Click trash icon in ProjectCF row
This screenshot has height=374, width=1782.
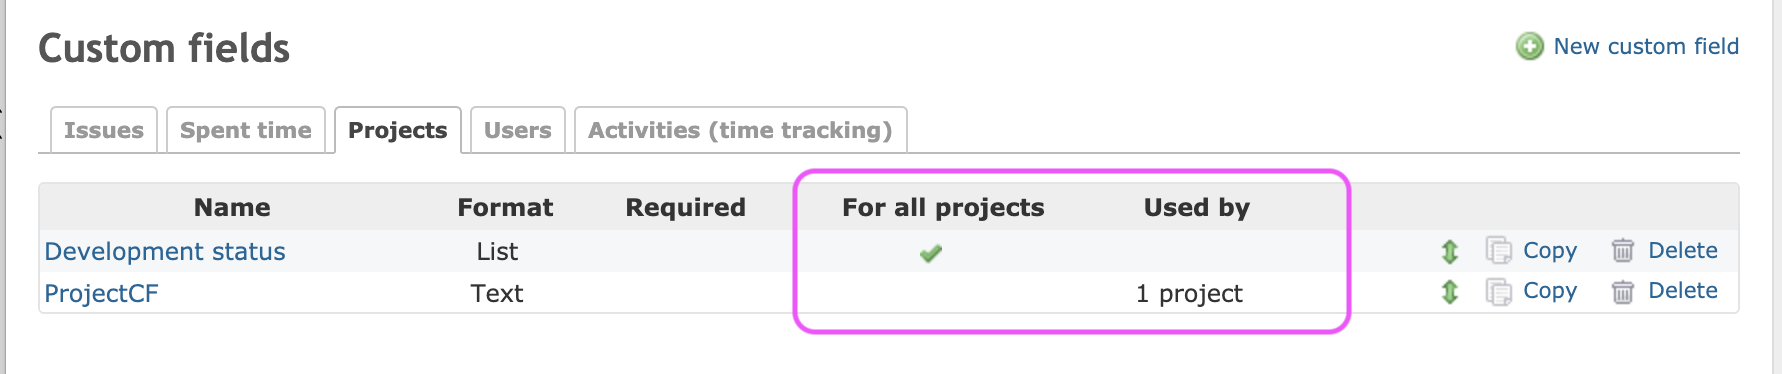[x=1623, y=291]
